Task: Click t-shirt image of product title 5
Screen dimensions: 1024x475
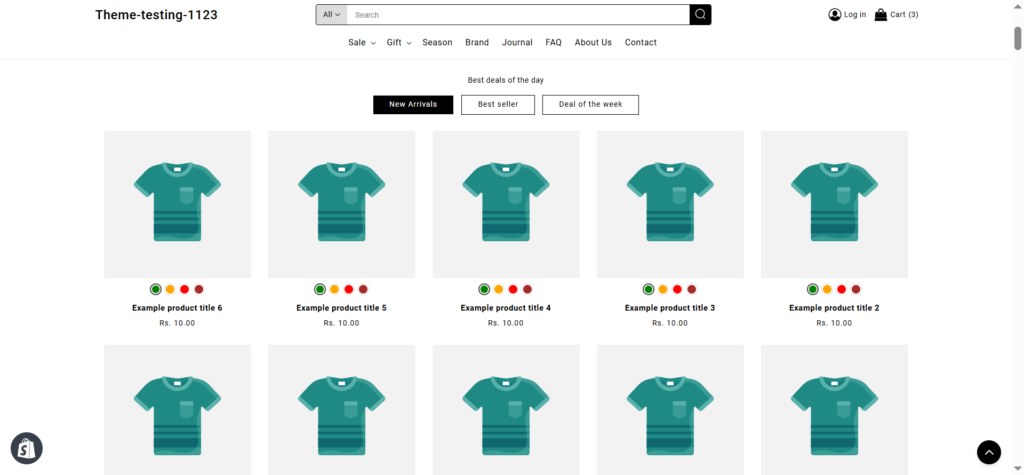Action: click(x=342, y=205)
